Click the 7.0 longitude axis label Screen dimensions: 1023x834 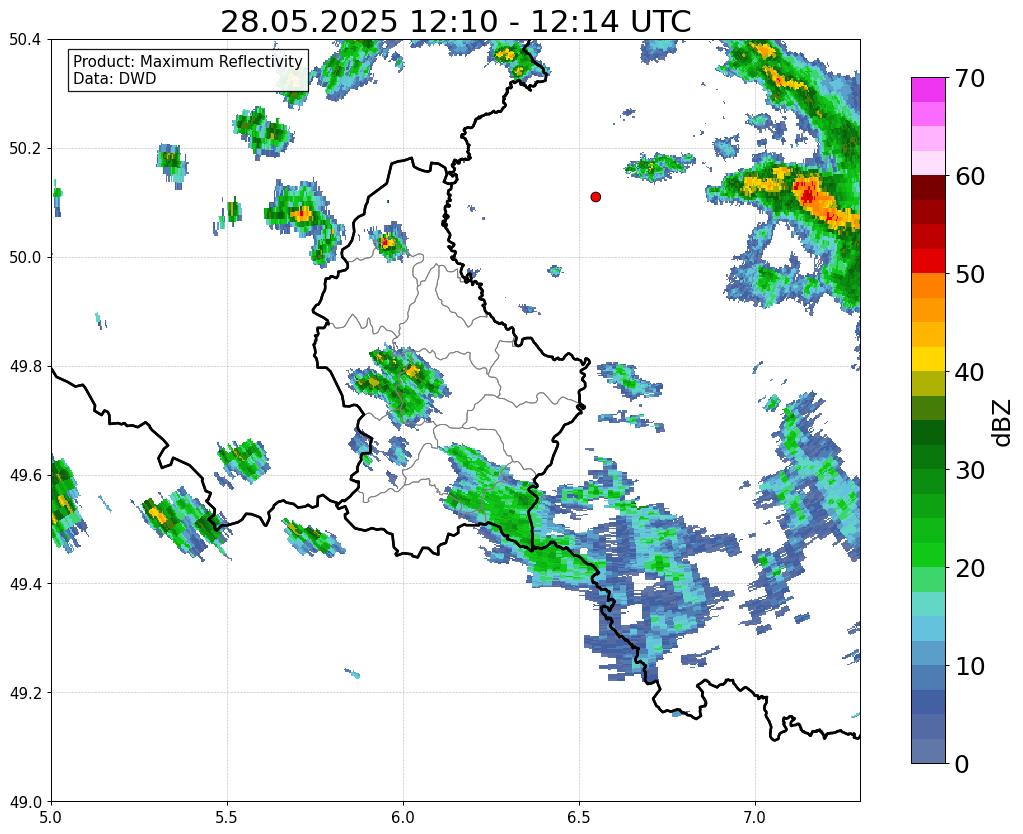[x=755, y=817]
